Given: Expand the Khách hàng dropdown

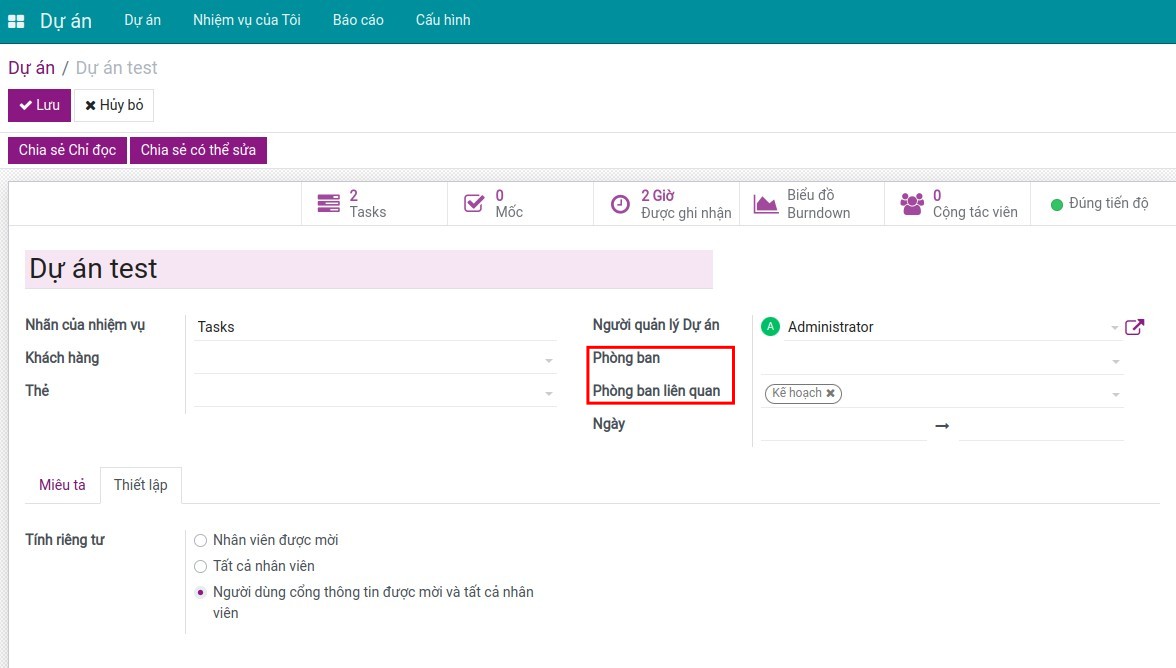Looking at the screenshot, I should tap(548, 361).
